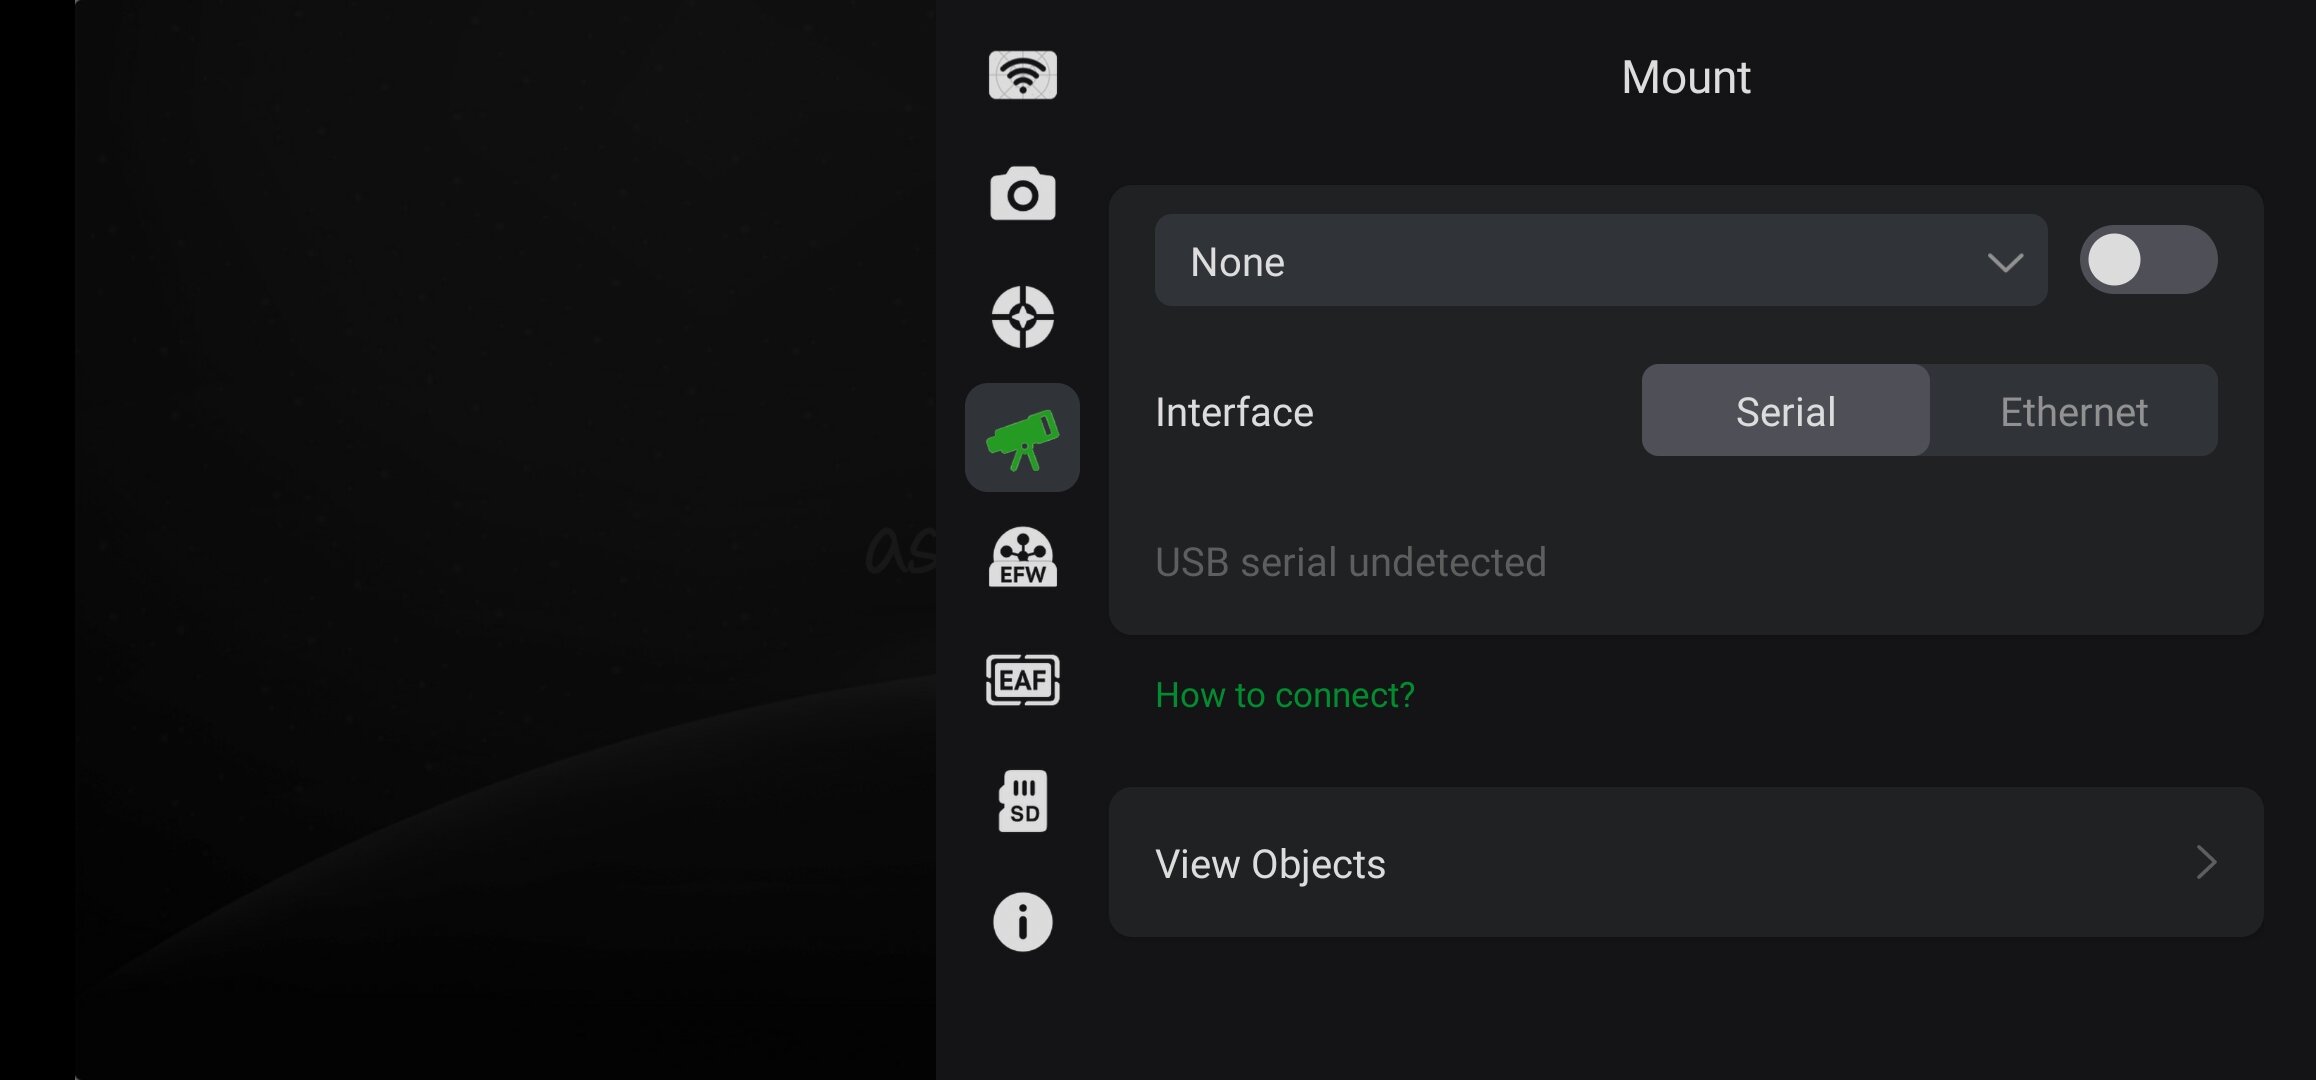Open the main camera settings icon

[x=1022, y=194]
